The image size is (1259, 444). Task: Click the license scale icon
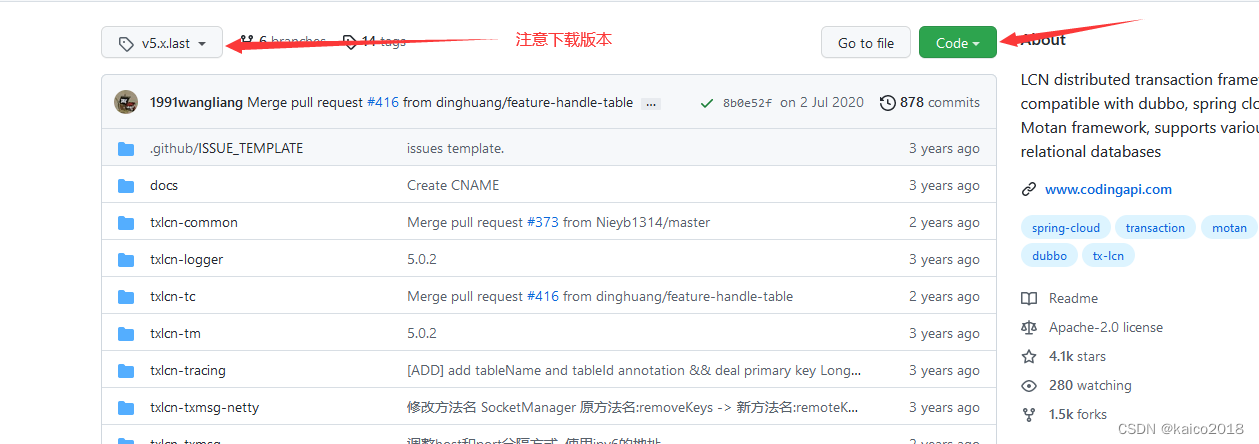click(x=1029, y=327)
